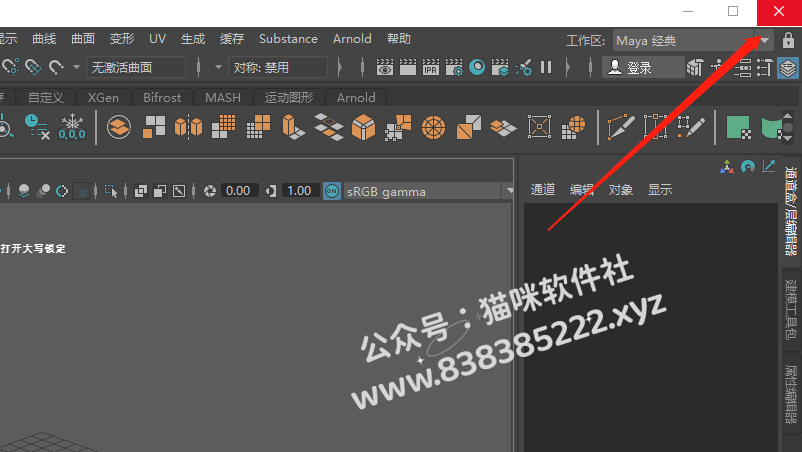Image resolution: width=802 pixels, height=452 pixels.
Task: Toggle the ON view transform button
Action: pos(332,191)
